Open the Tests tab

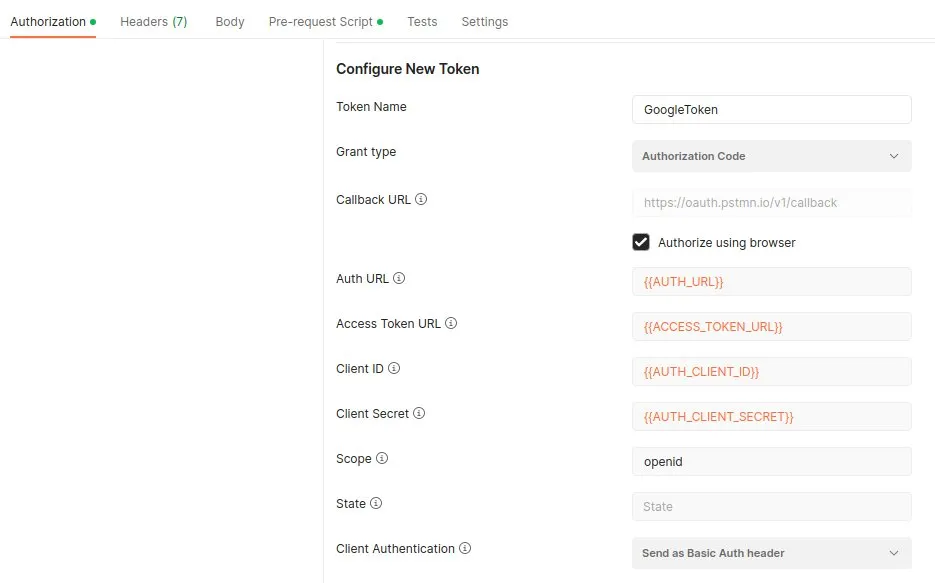click(x=422, y=21)
